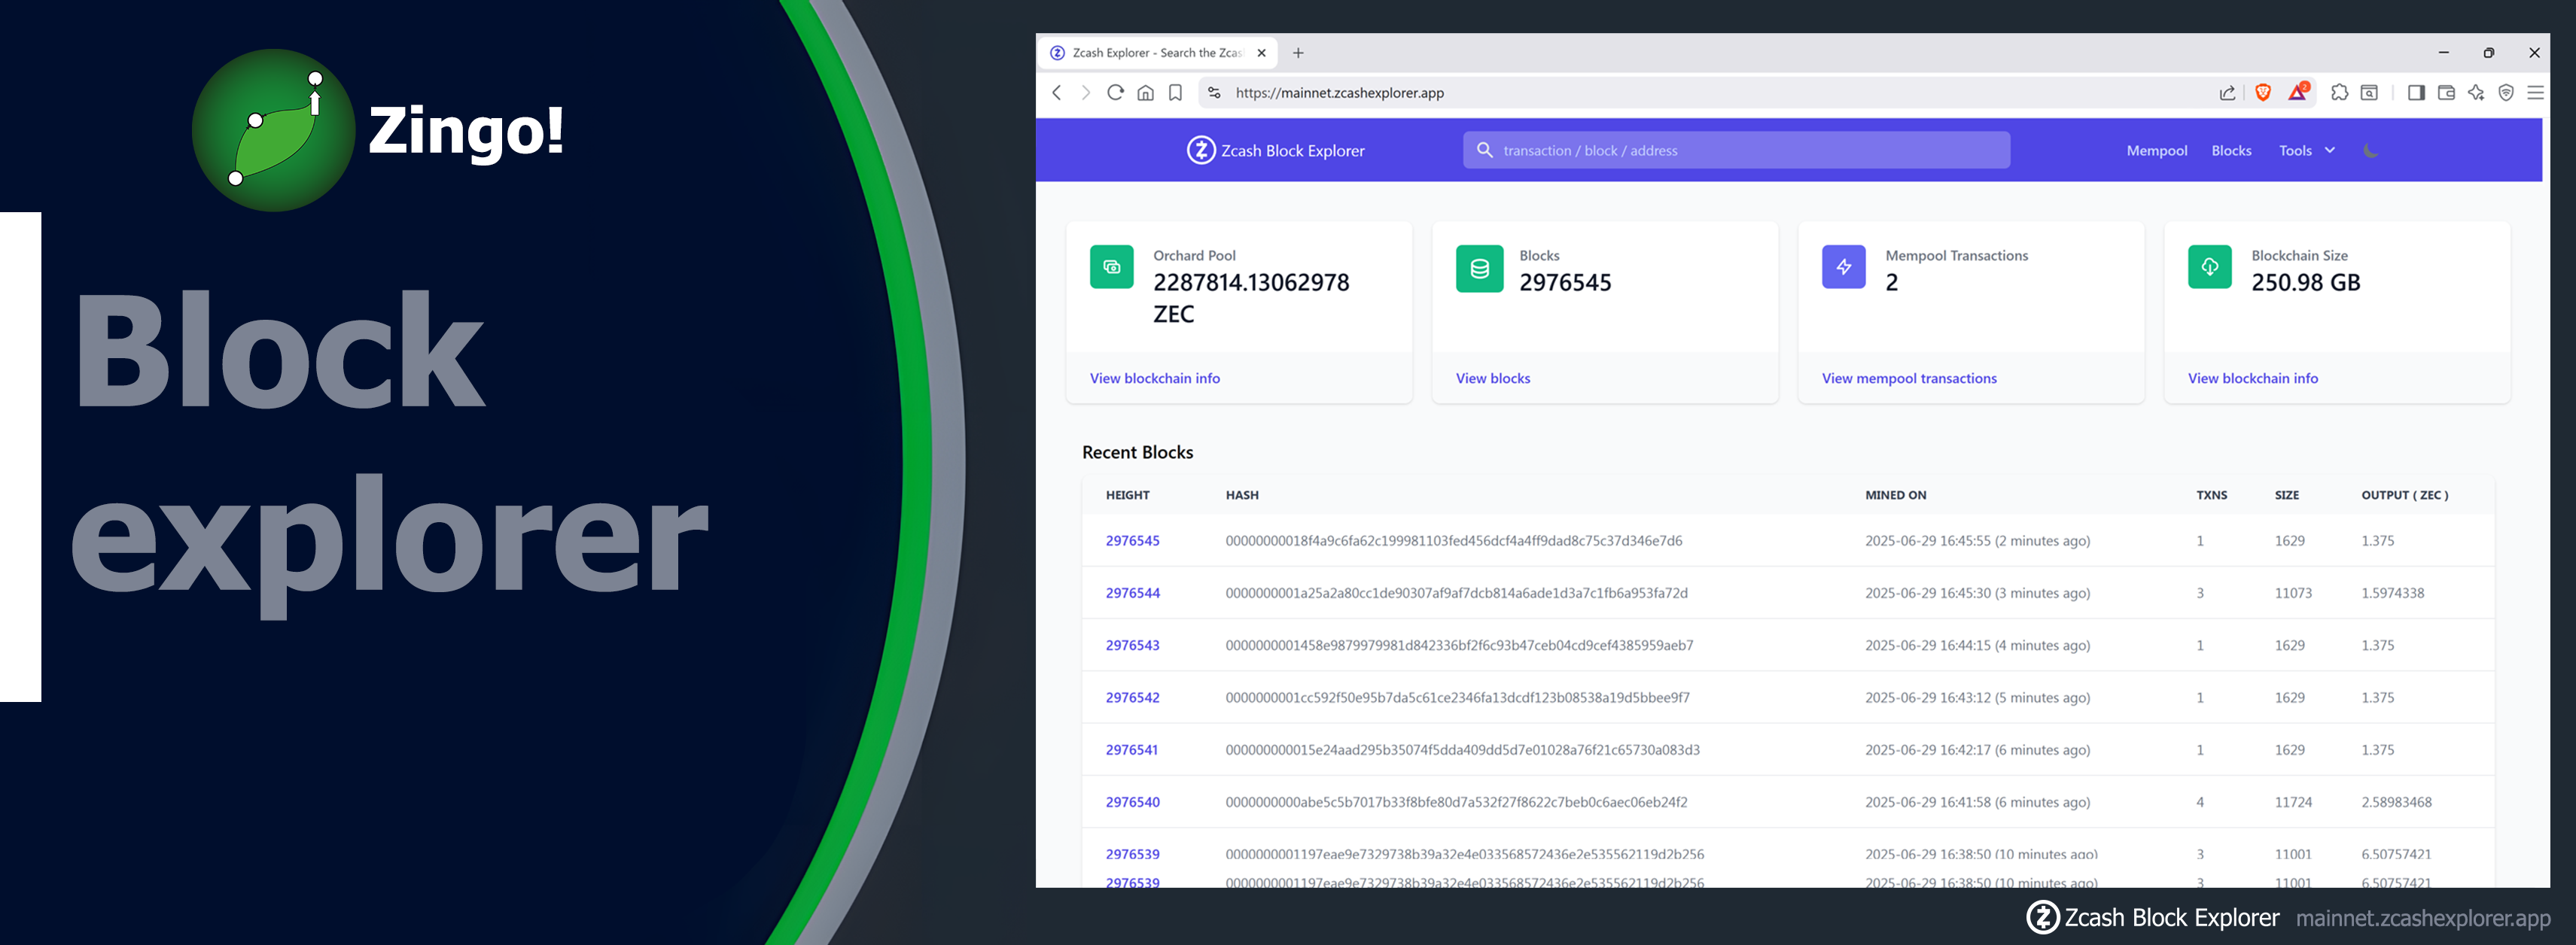Open block height 2976542

[x=1133, y=697]
